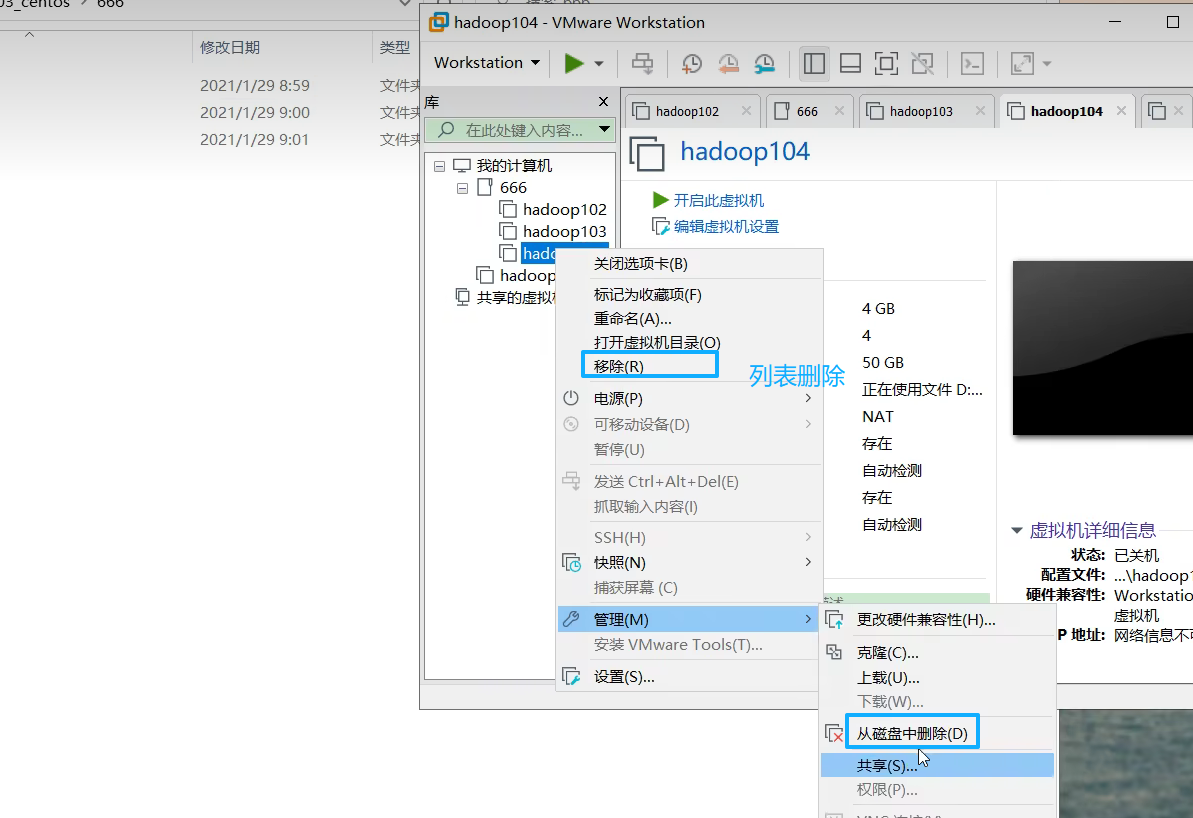Viewport: 1193px width, 818px height.
Task: Collapse the 666 folder node
Action: point(462,188)
